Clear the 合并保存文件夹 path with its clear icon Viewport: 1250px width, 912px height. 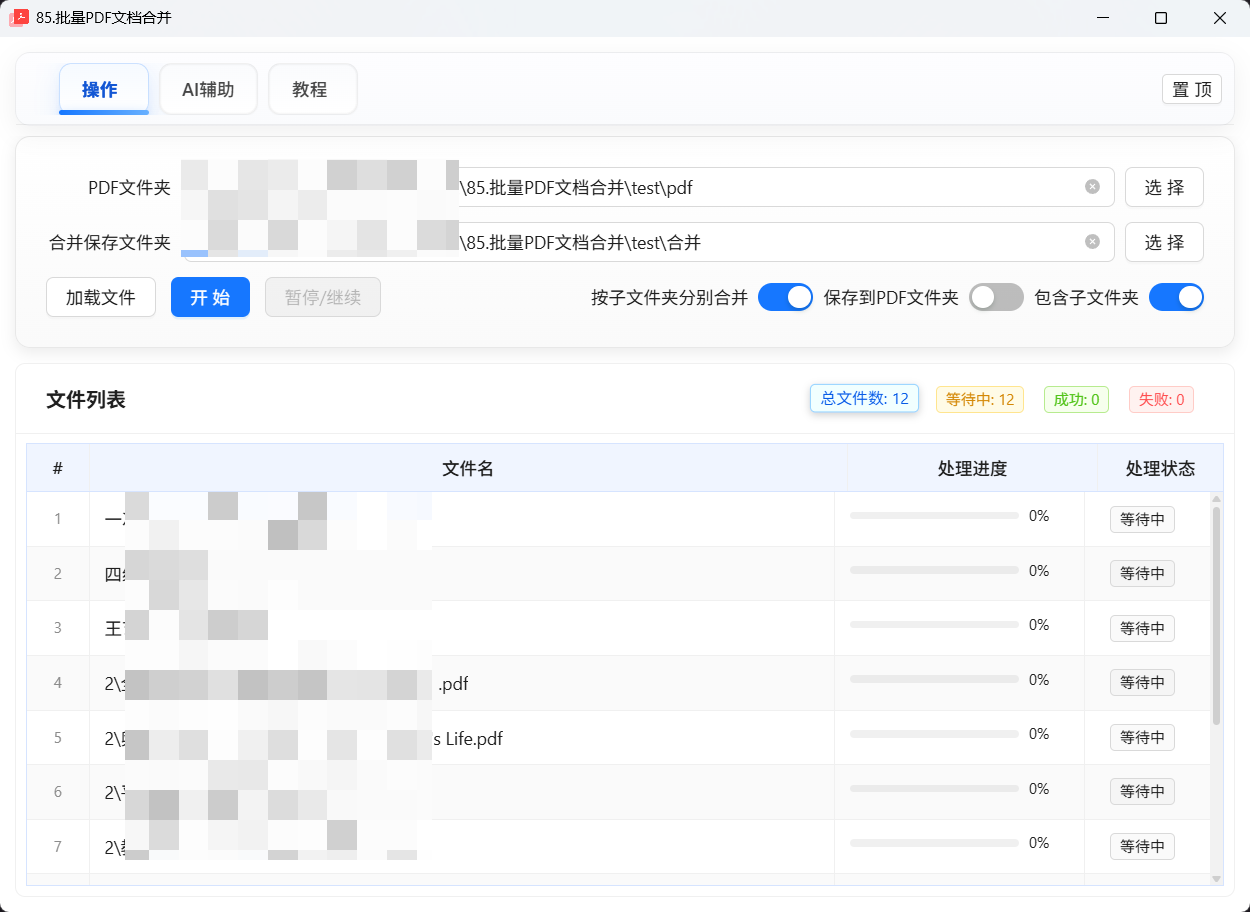(x=1091, y=241)
